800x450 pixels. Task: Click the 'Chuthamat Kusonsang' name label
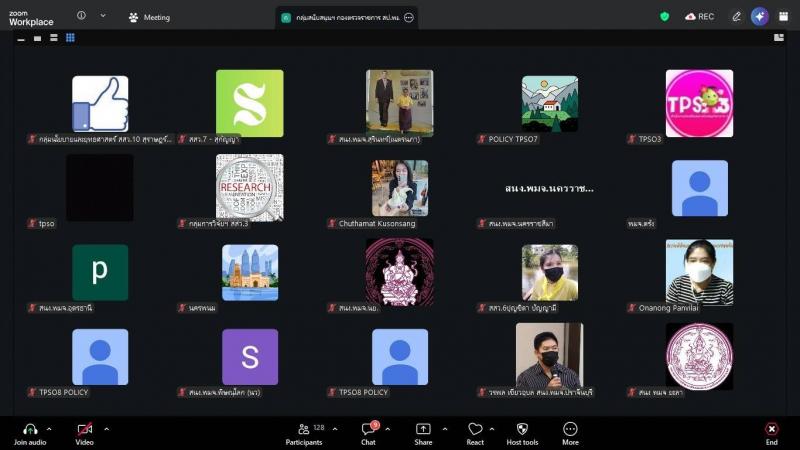[377, 223]
